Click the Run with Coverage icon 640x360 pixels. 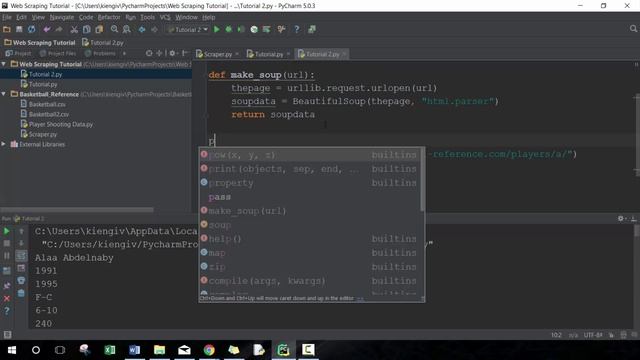tap(241, 29)
